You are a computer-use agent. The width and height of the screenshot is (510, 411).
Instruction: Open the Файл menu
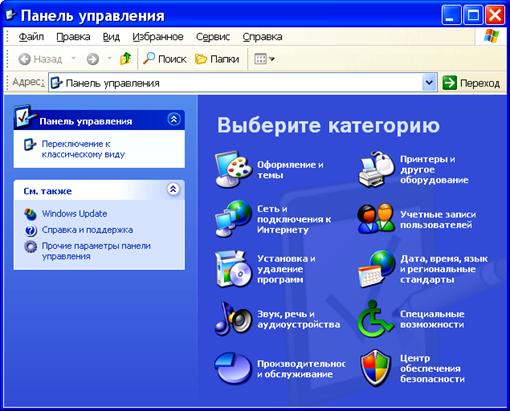(31, 36)
